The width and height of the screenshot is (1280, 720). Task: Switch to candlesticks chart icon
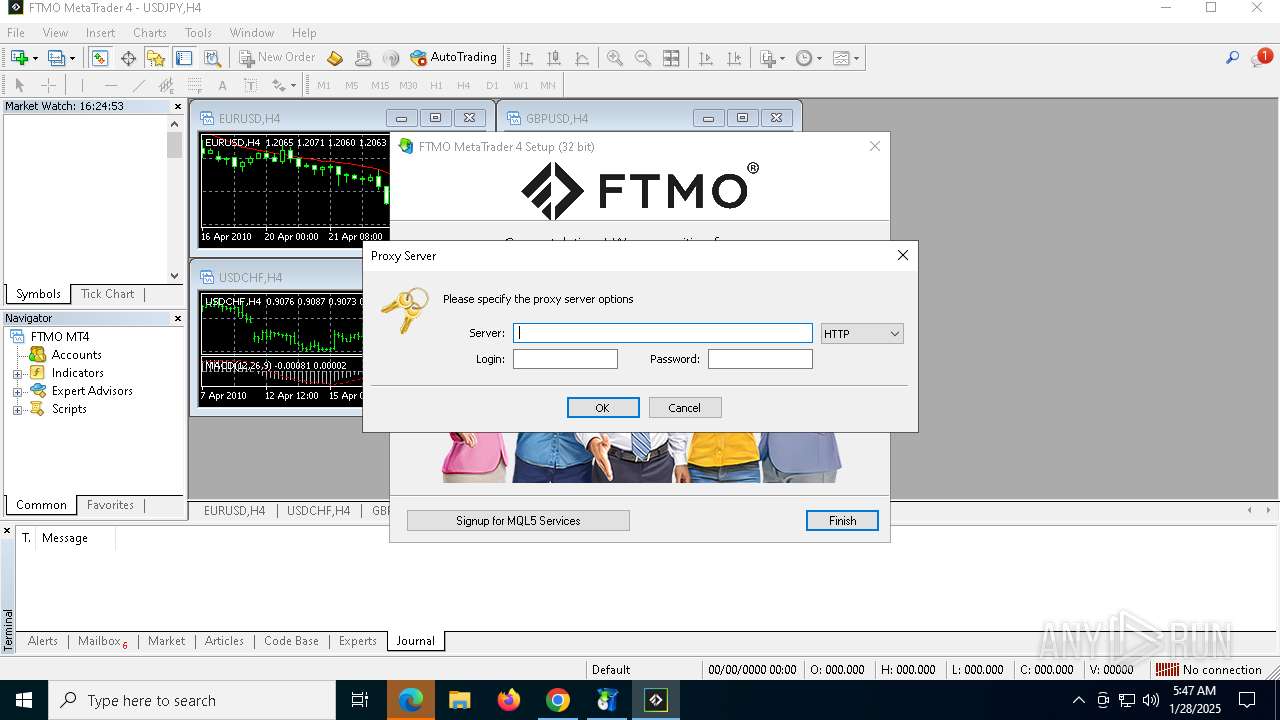[554, 58]
